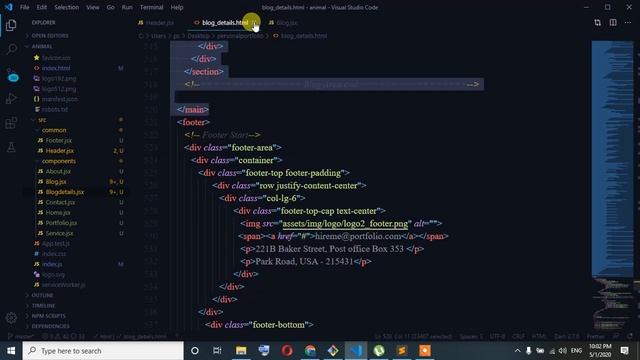Viewport: 640px width, 360px height.
Task: Open Blogdetails.jsx in the explorer
Action: click(64, 192)
